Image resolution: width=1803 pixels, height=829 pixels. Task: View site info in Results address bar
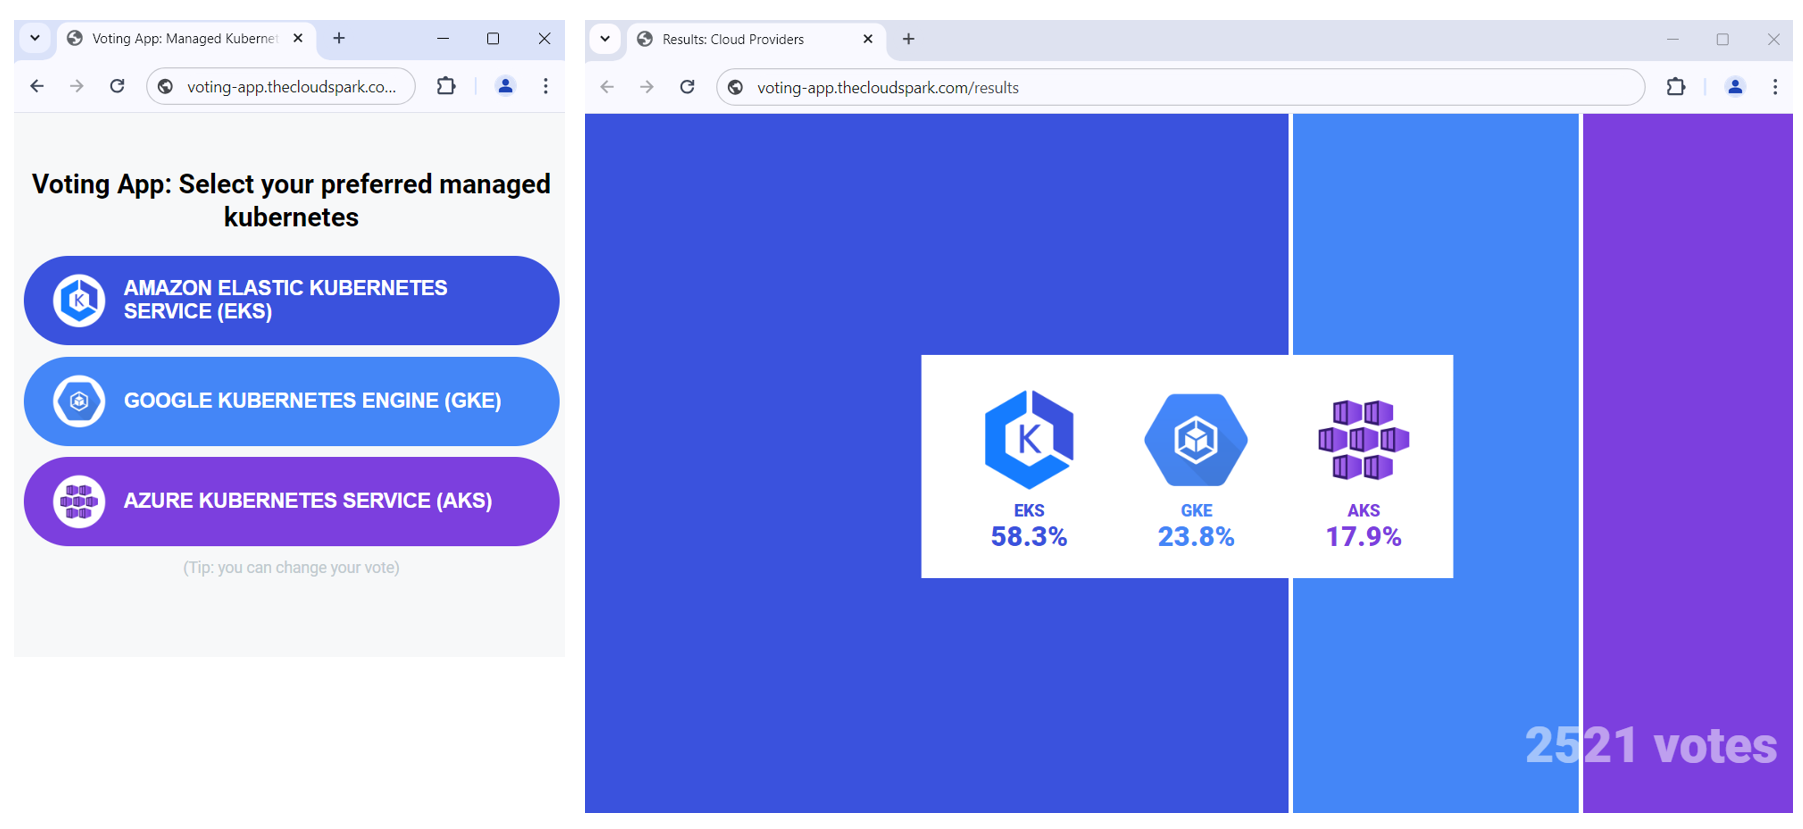[x=736, y=88]
